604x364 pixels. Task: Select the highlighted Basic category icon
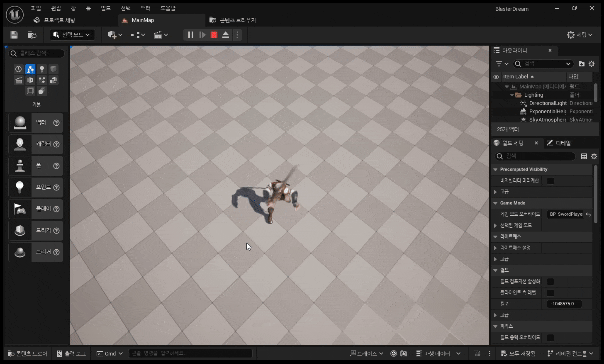tap(30, 69)
